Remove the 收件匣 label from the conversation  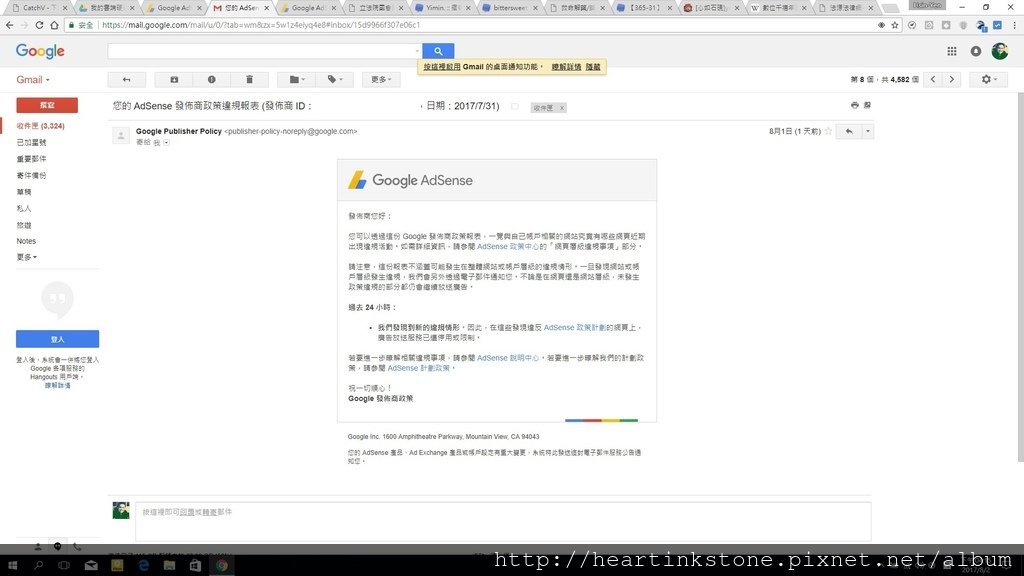562,108
